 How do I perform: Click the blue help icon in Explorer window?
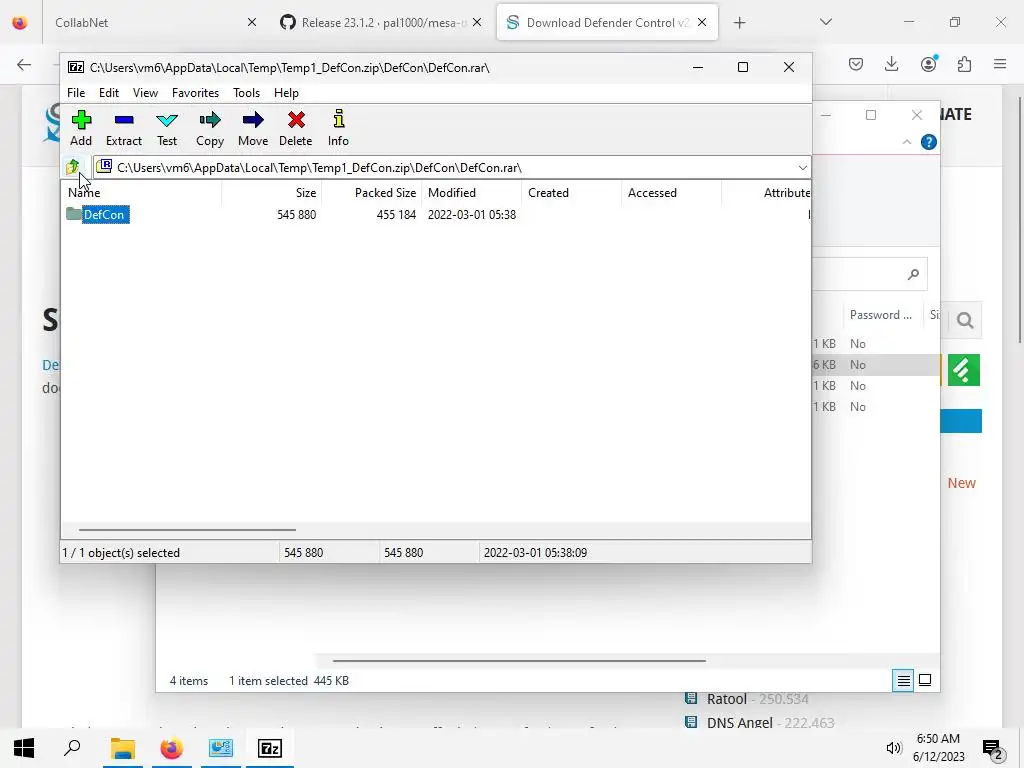(x=929, y=142)
